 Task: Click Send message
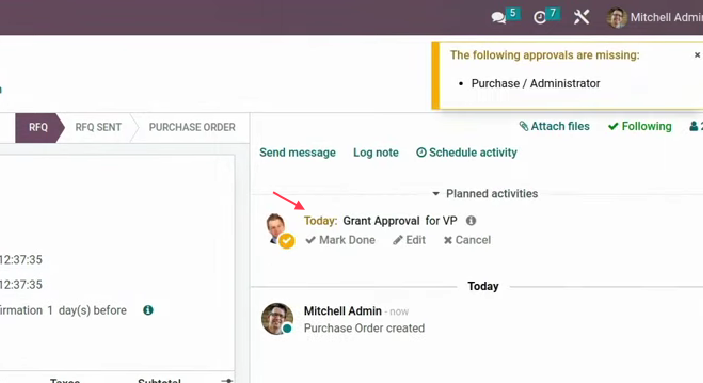[297, 152]
